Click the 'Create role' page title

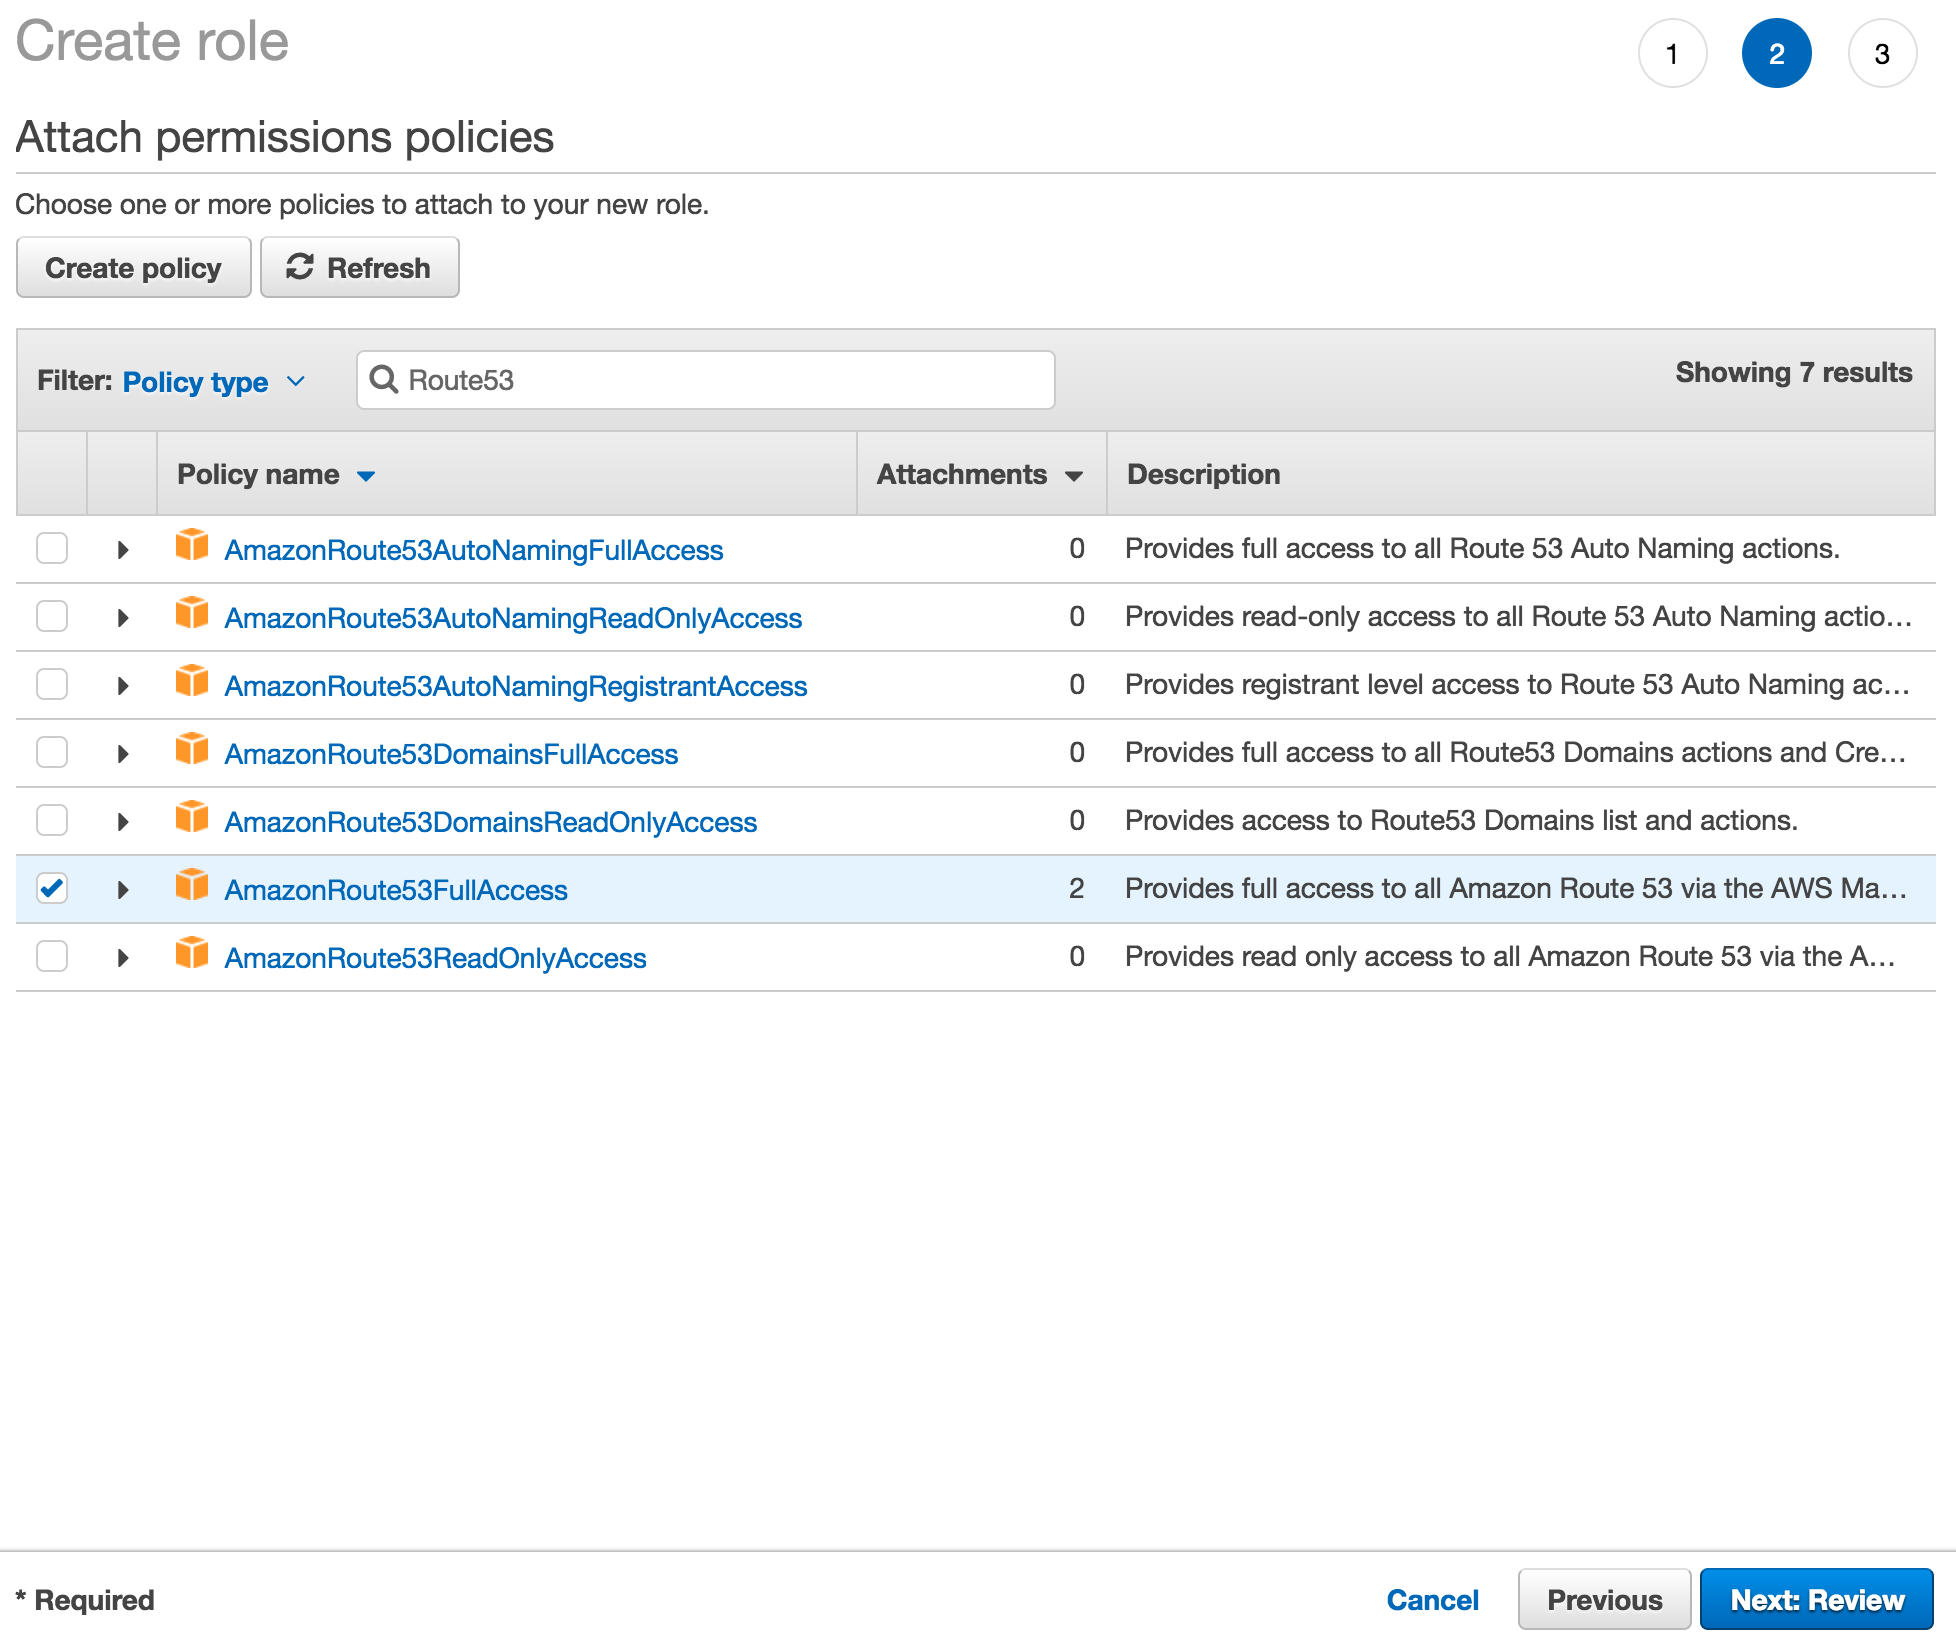point(152,41)
